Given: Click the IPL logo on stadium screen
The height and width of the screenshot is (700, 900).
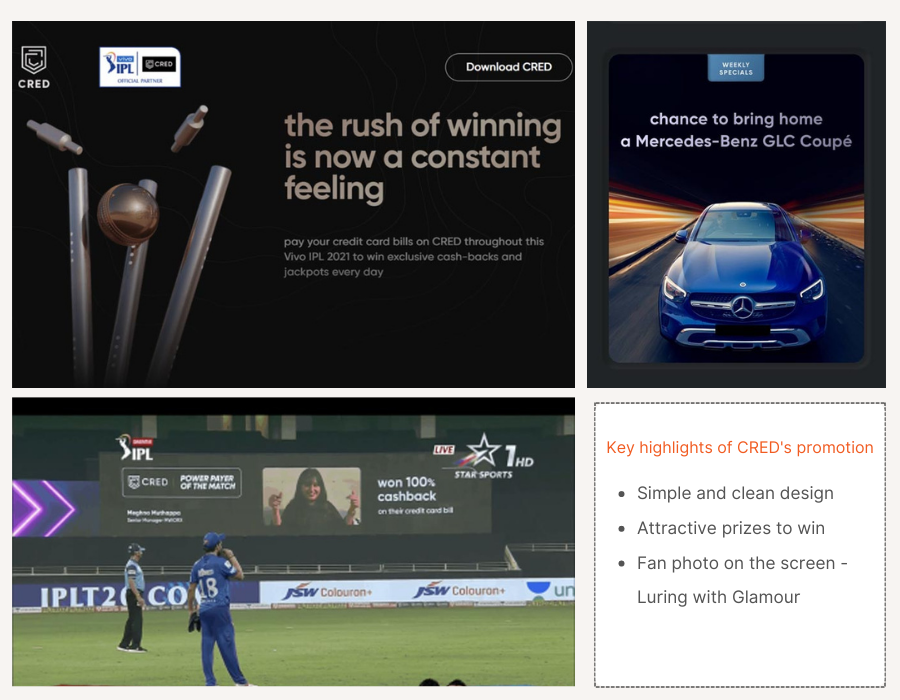Looking at the screenshot, I should click(x=135, y=448).
